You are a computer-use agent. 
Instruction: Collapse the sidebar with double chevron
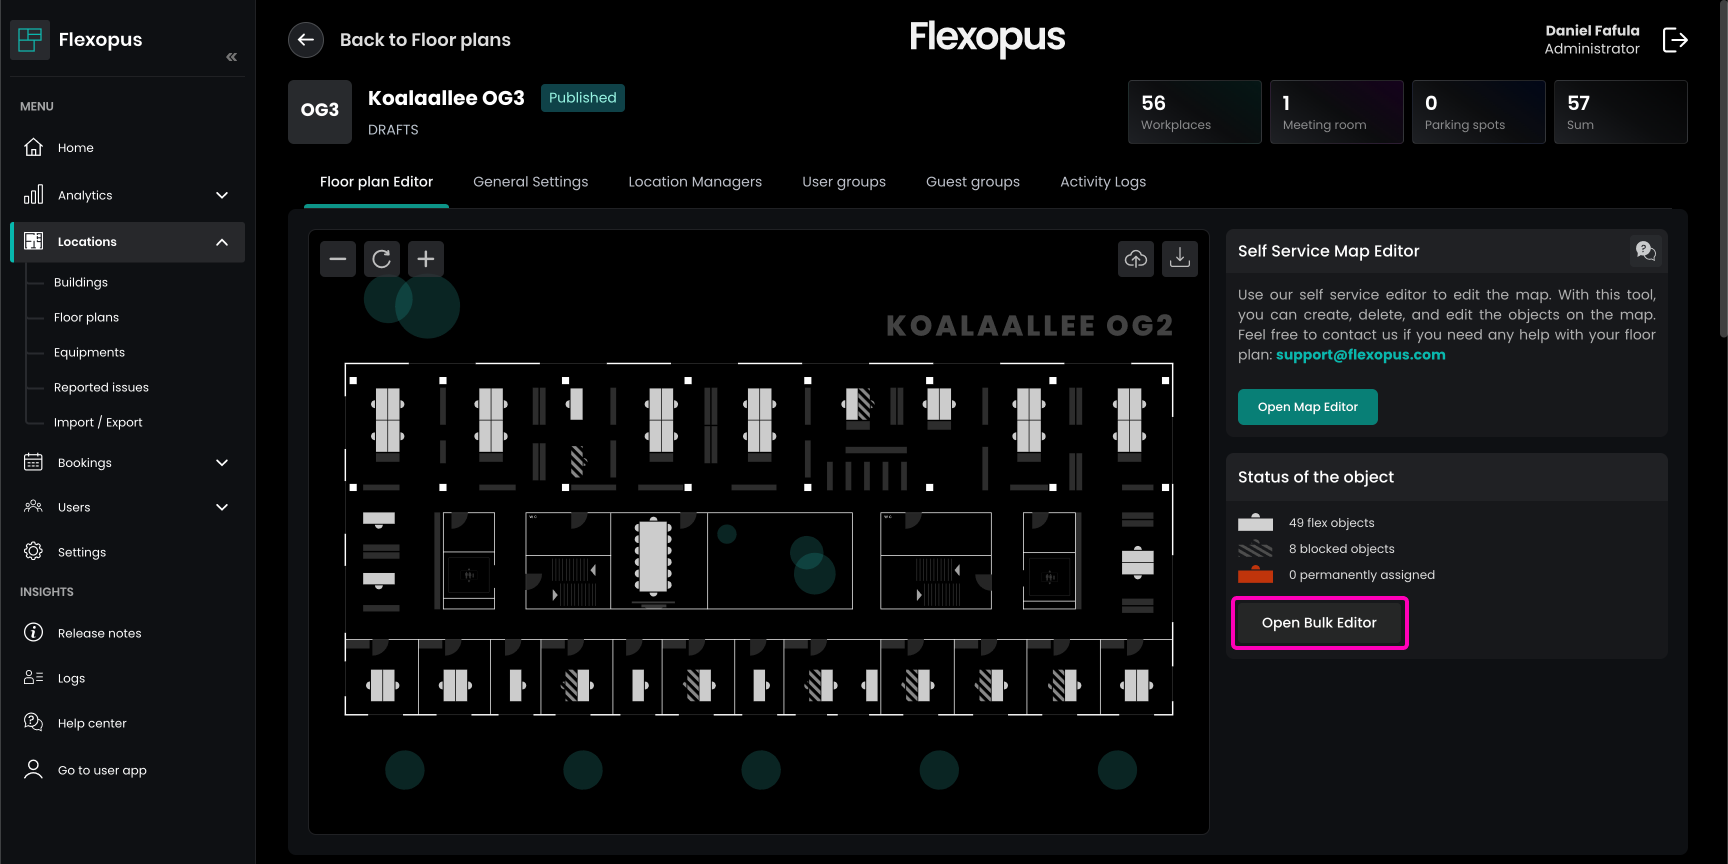tap(231, 57)
